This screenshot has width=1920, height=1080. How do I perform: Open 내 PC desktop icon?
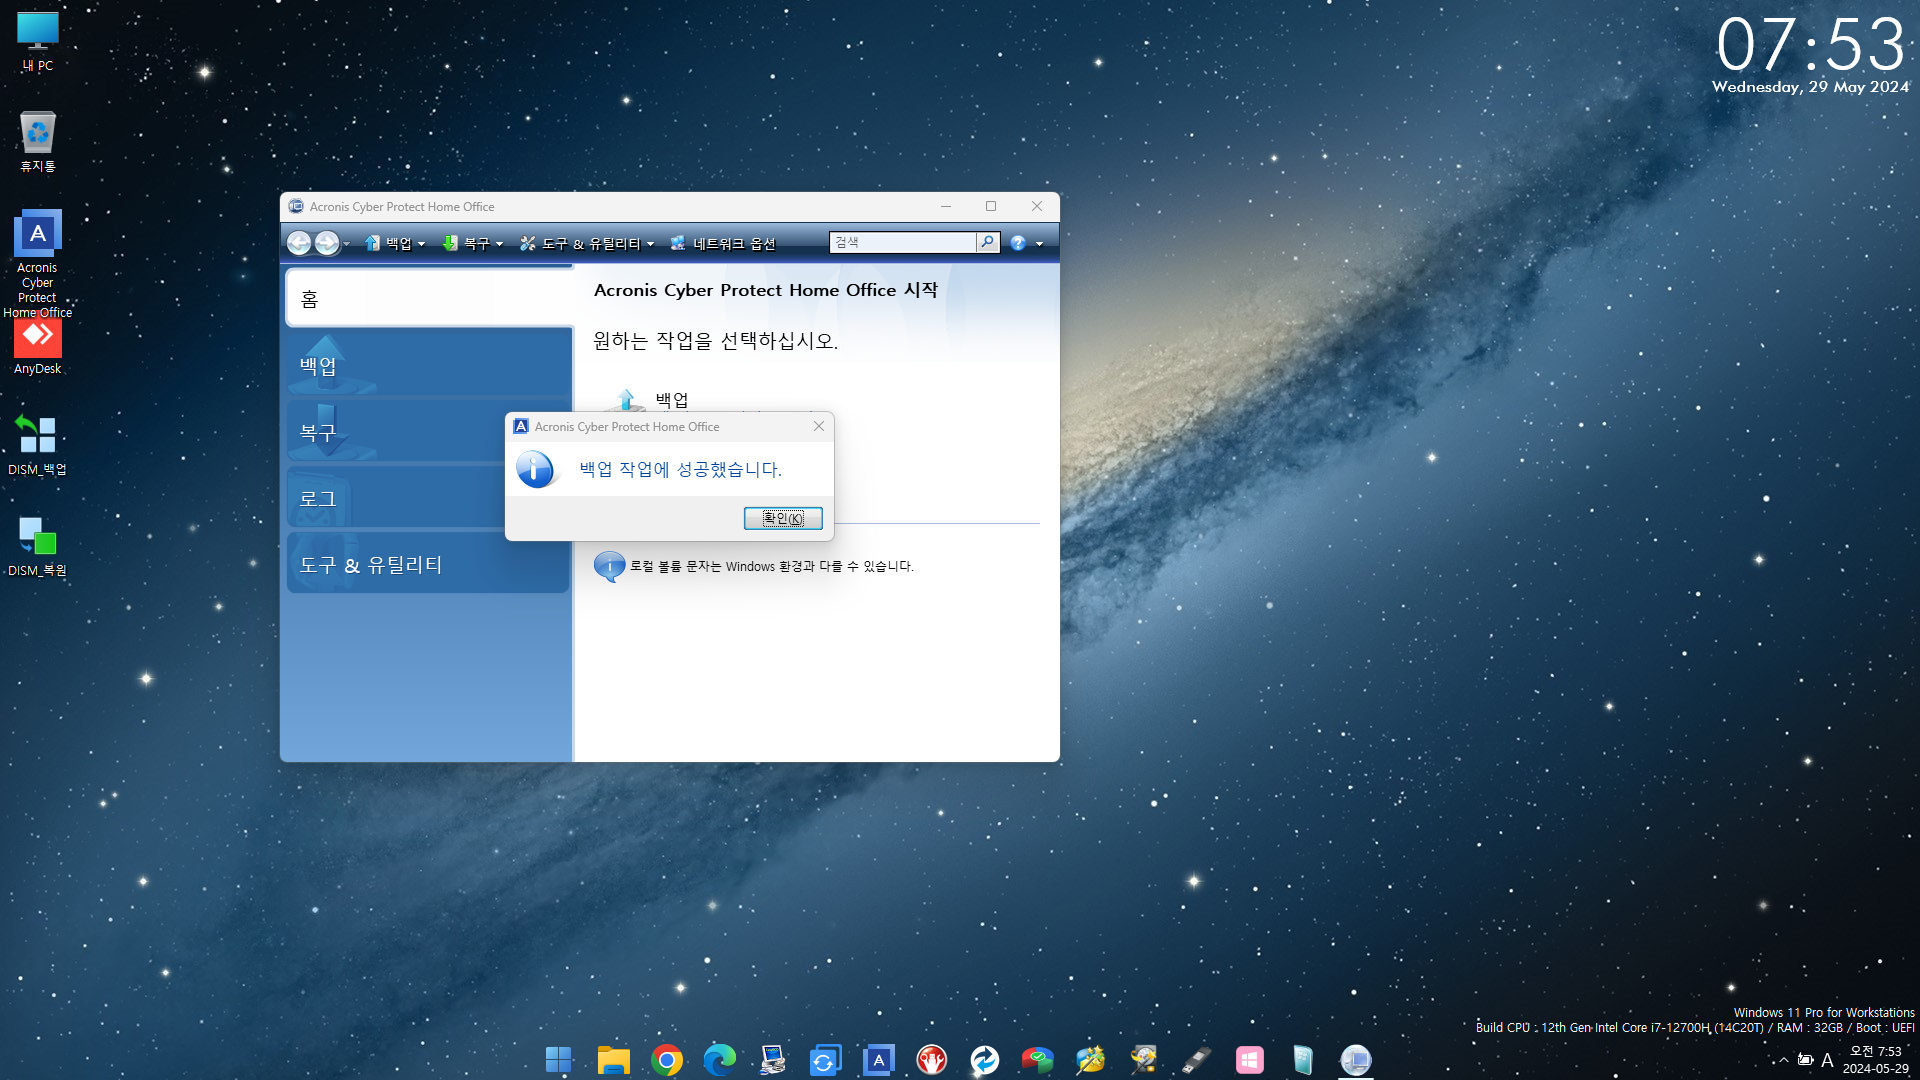point(38,42)
